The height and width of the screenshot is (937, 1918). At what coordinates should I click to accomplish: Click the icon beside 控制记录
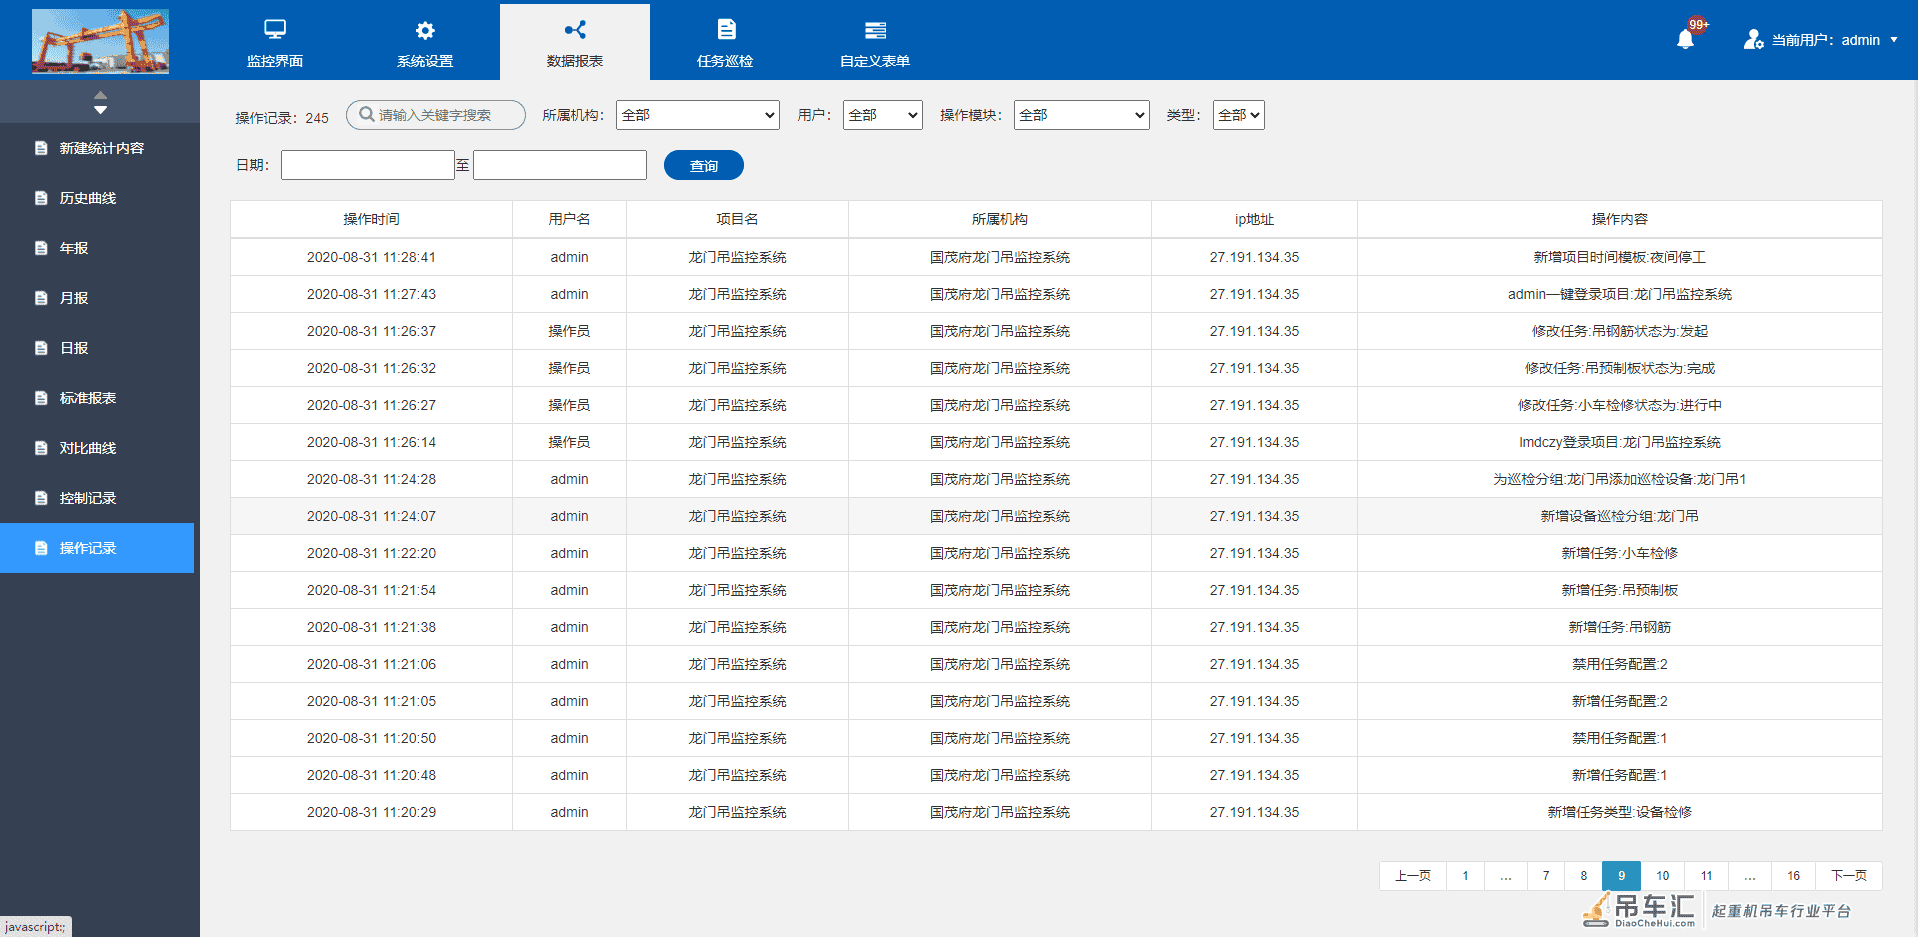click(41, 498)
